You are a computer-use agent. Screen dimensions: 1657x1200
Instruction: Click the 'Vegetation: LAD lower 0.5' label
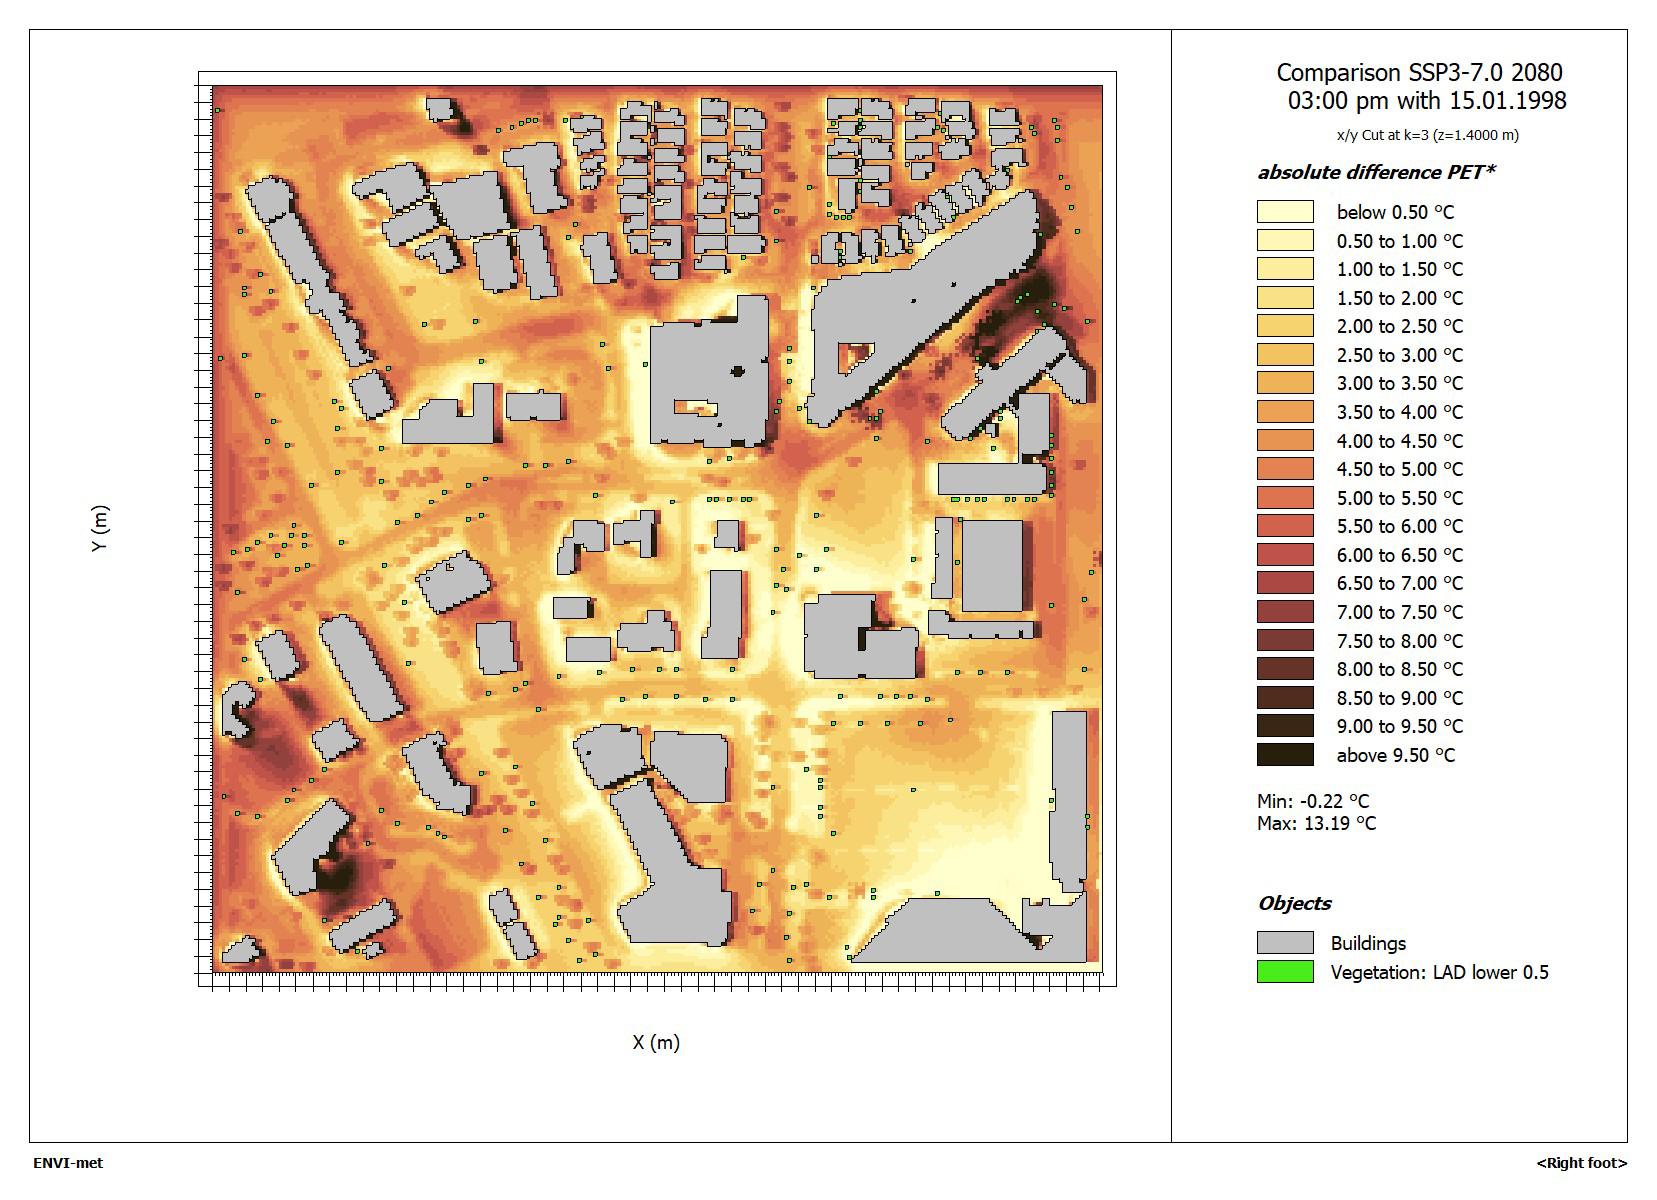[1439, 972]
